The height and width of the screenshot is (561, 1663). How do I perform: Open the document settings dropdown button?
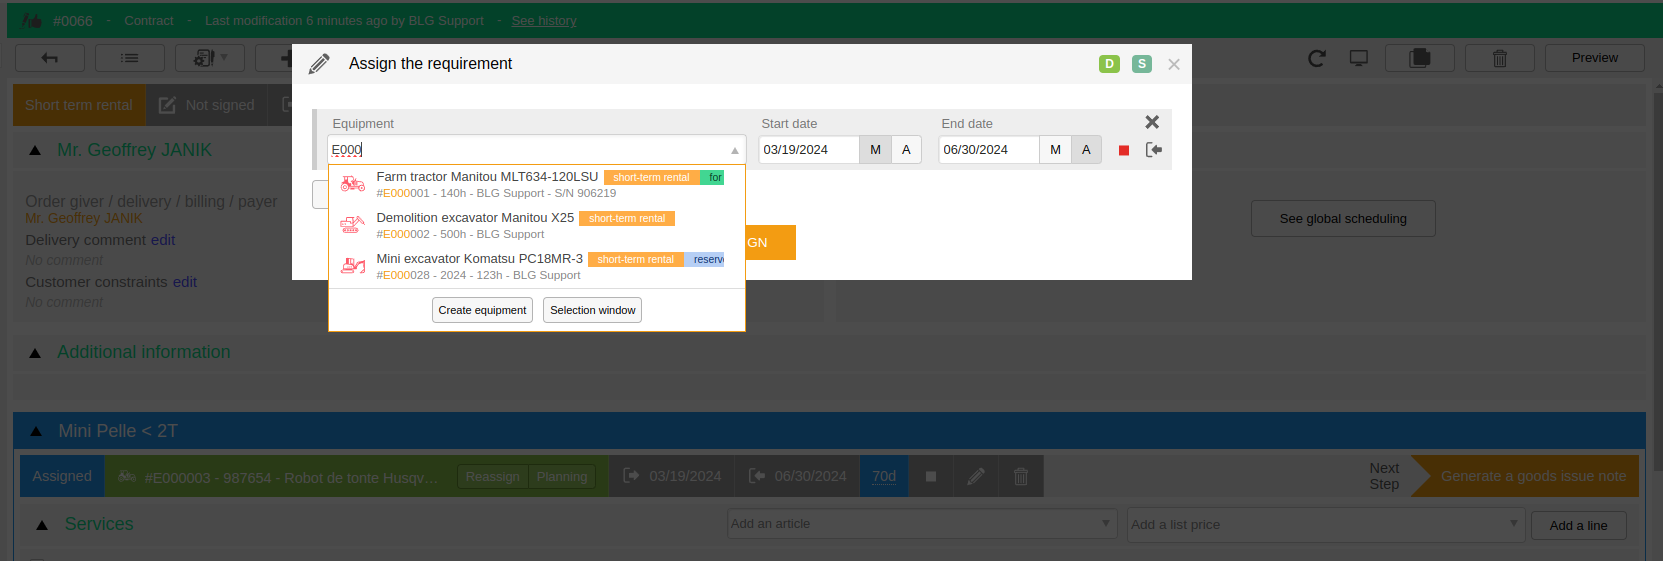point(210,58)
